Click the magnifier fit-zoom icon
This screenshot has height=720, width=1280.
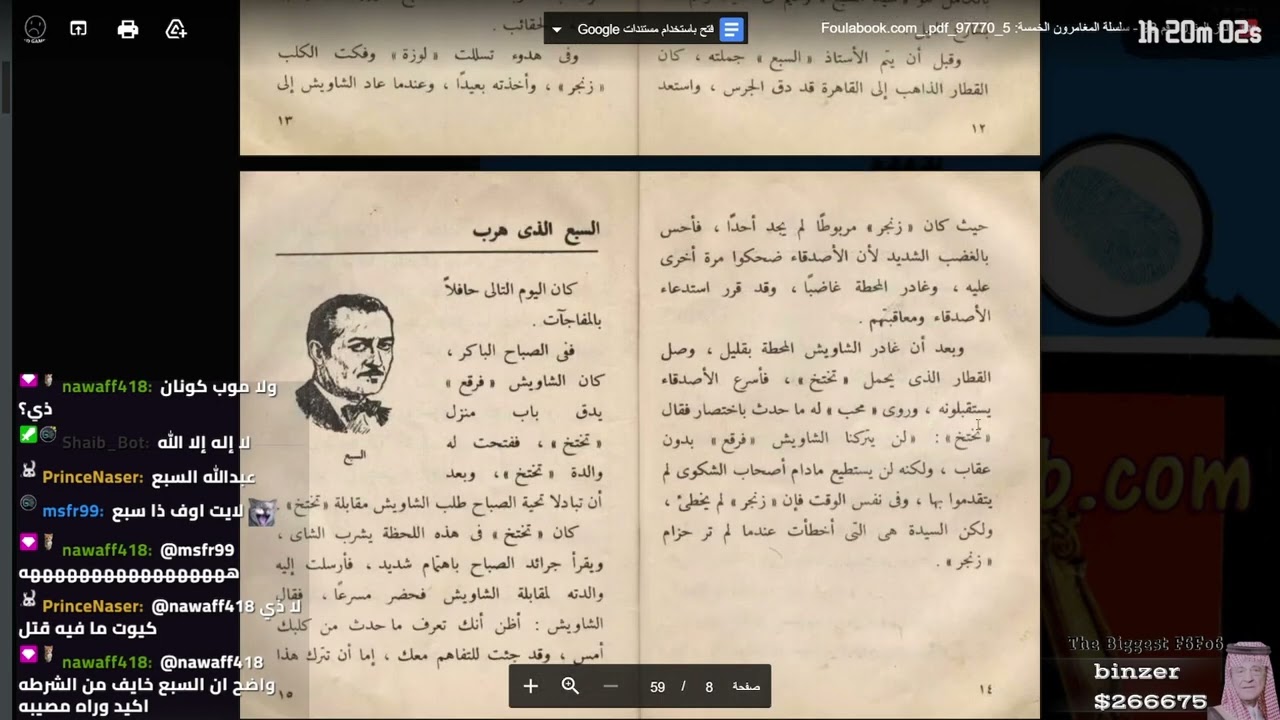[x=570, y=686]
